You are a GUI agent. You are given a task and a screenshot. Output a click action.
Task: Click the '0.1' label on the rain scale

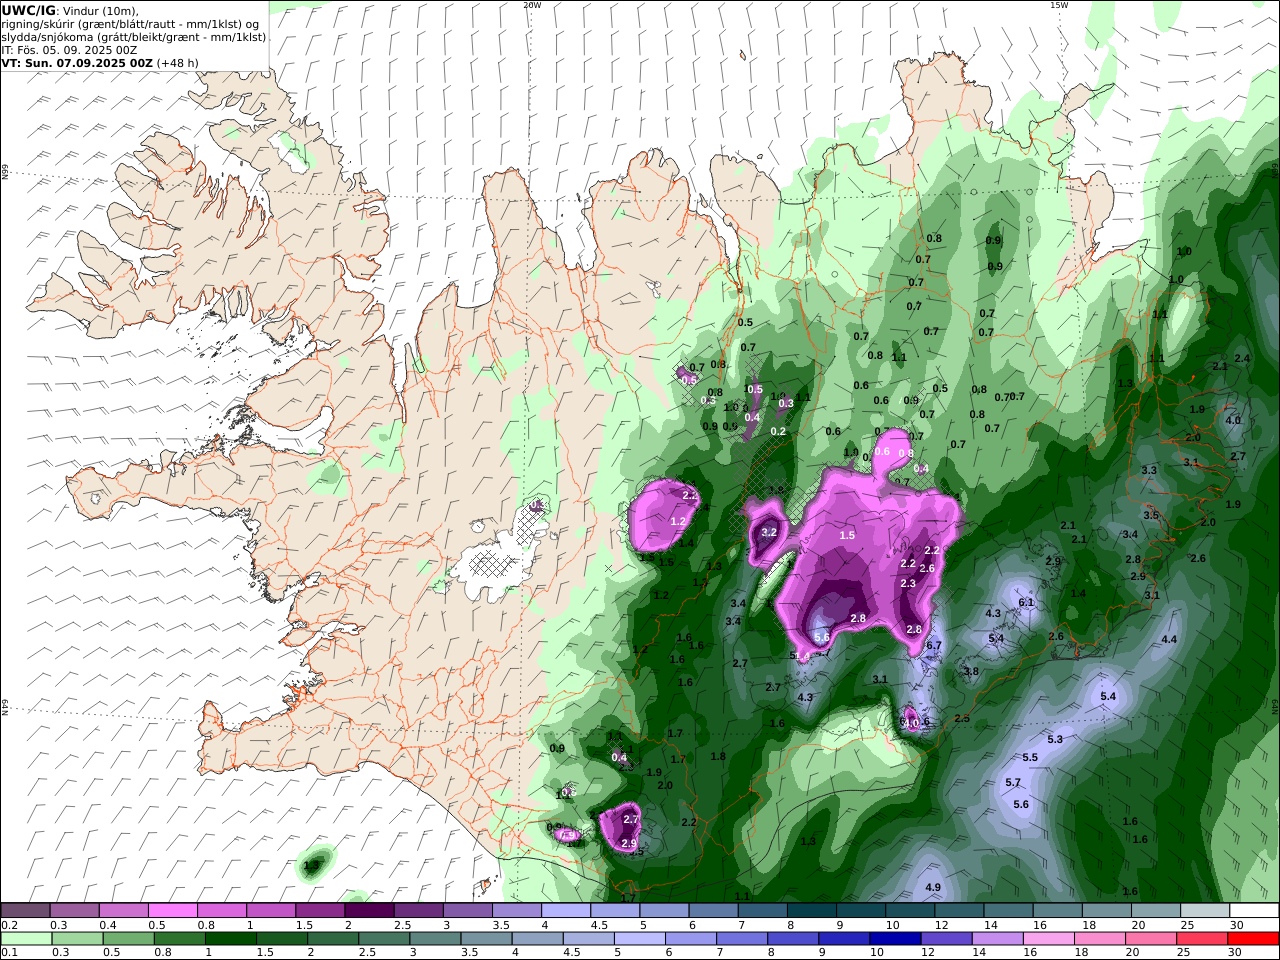pyautogui.click(x=9, y=953)
